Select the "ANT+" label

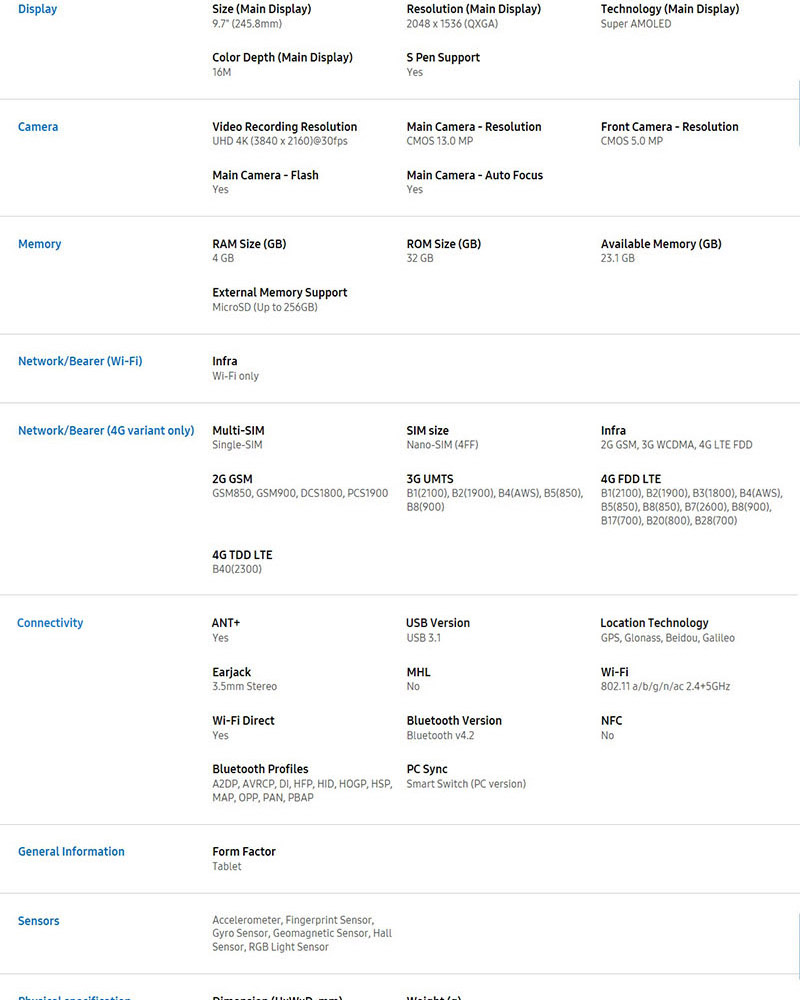pos(226,624)
